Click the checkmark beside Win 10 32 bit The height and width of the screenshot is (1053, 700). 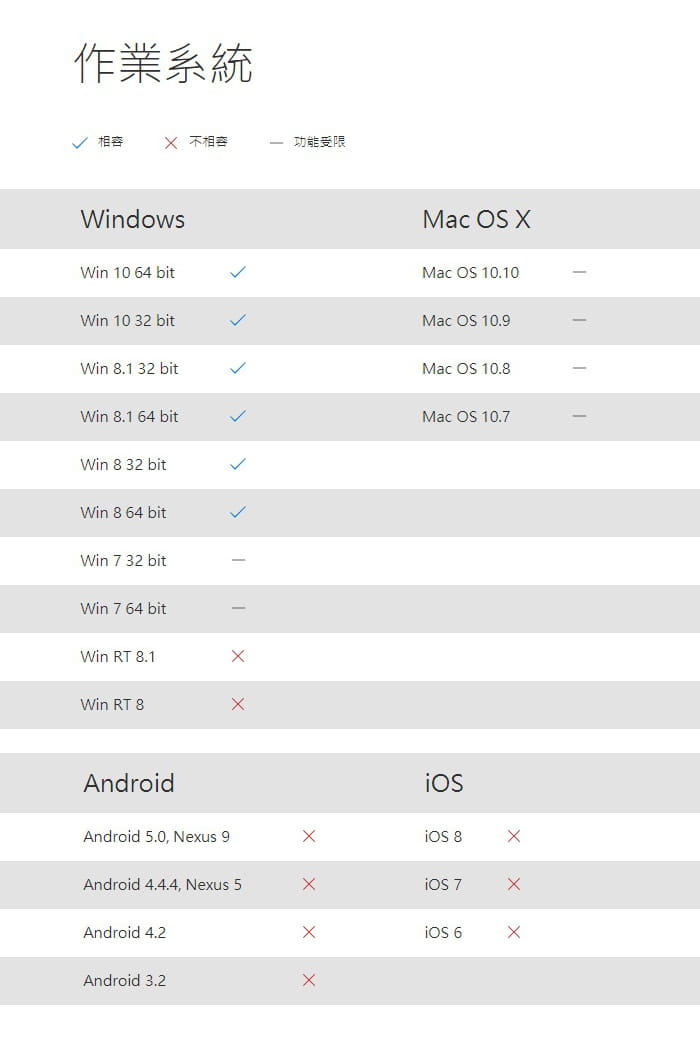point(238,320)
